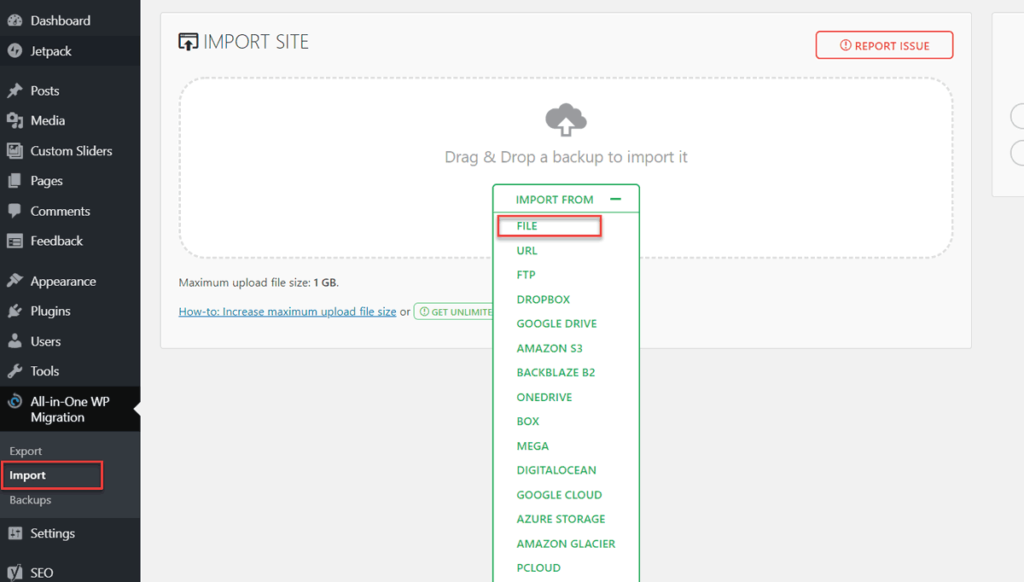Click the Tools wrench icon
Viewport: 1024px width, 582px height.
tap(14, 371)
